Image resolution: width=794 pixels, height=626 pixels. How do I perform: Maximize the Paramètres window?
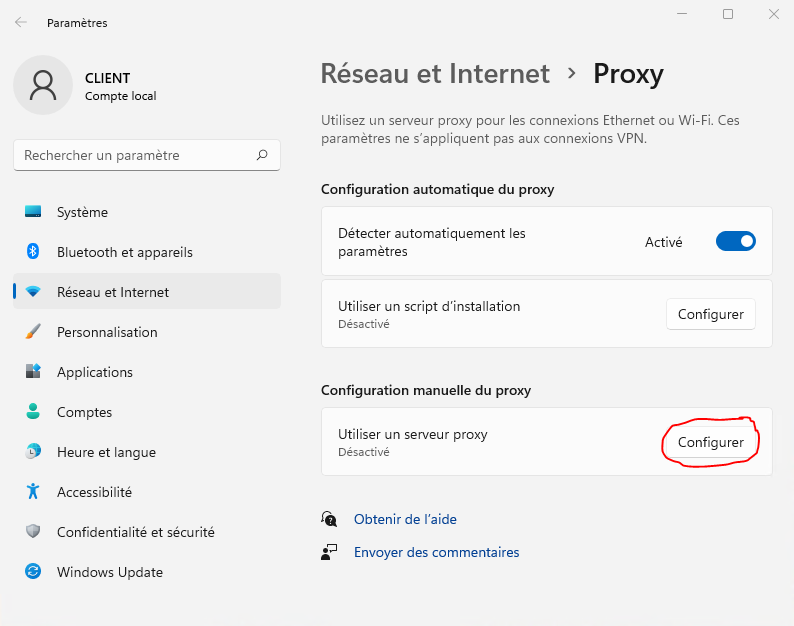(728, 14)
